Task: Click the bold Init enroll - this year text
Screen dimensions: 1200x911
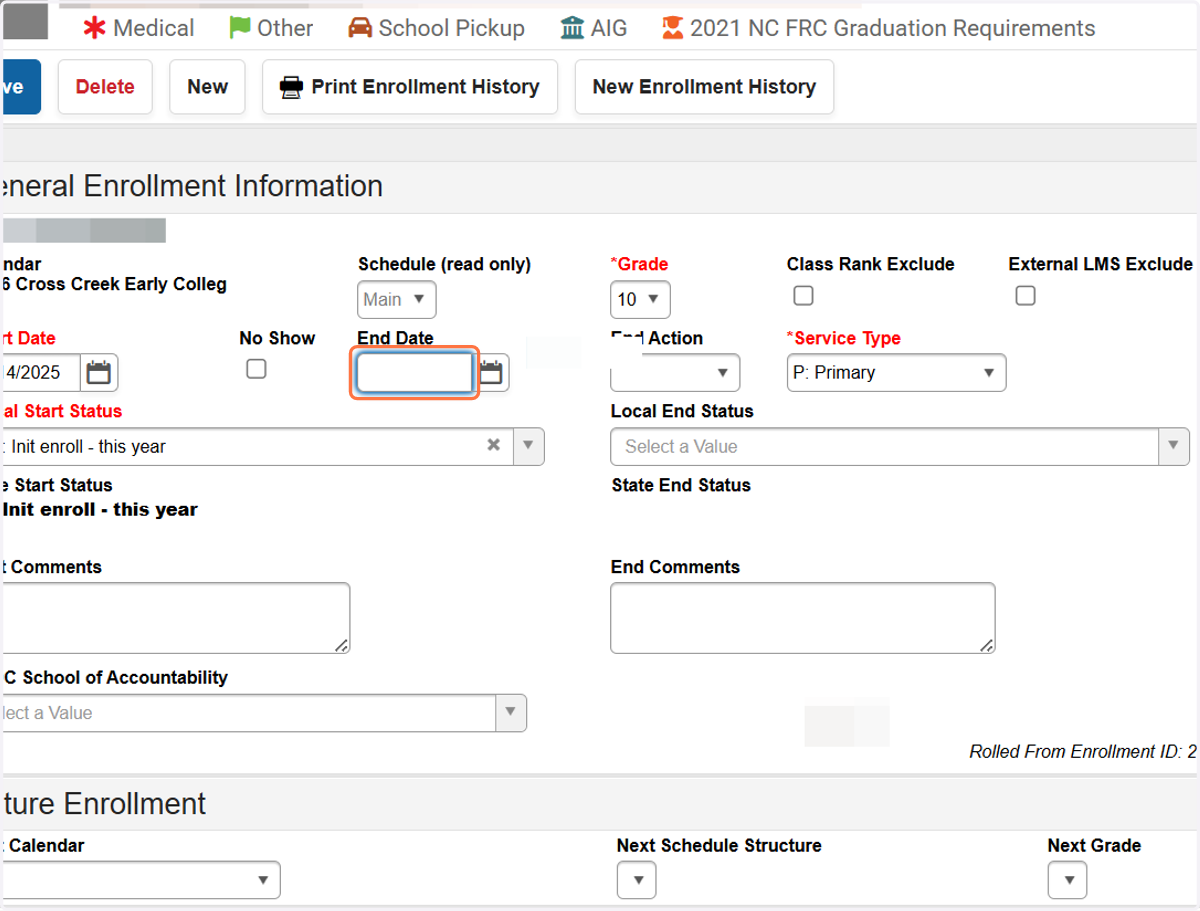Action: [100, 509]
